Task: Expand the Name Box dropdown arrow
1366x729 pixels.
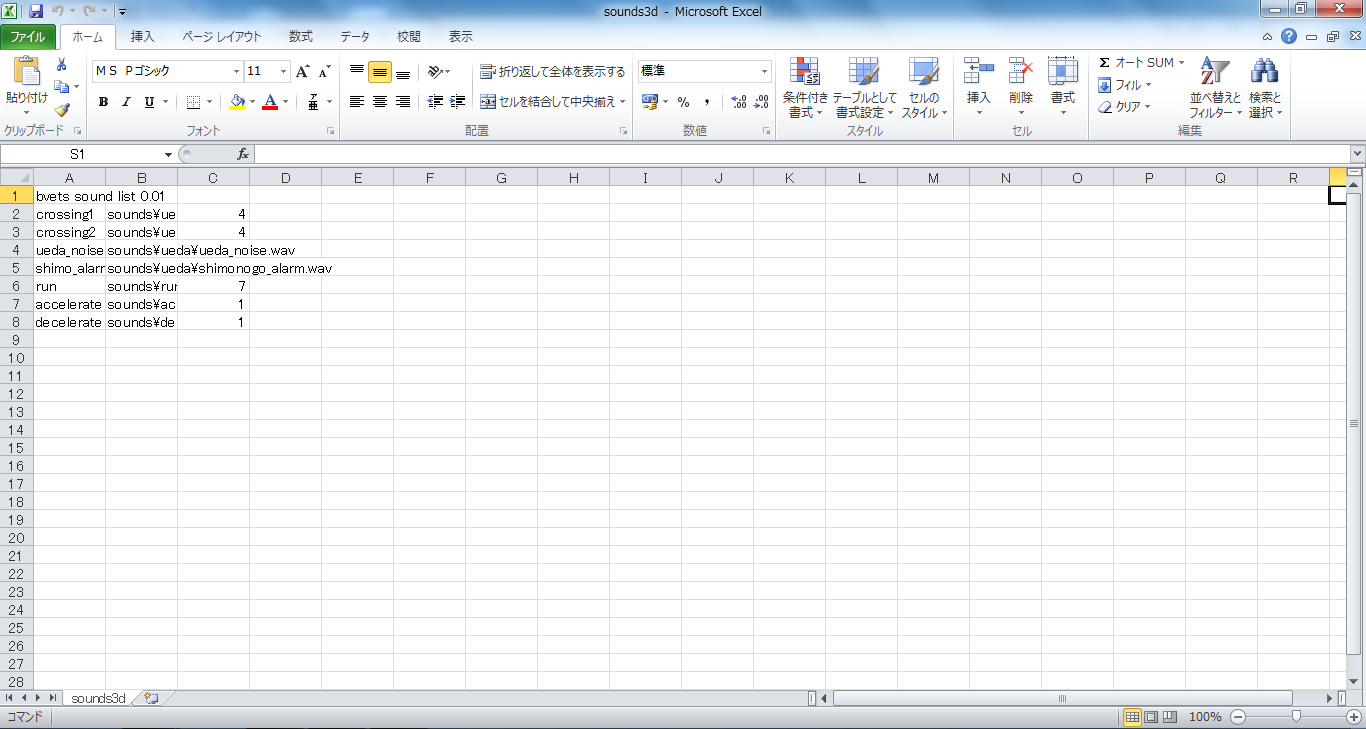Action: pos(169,154)
